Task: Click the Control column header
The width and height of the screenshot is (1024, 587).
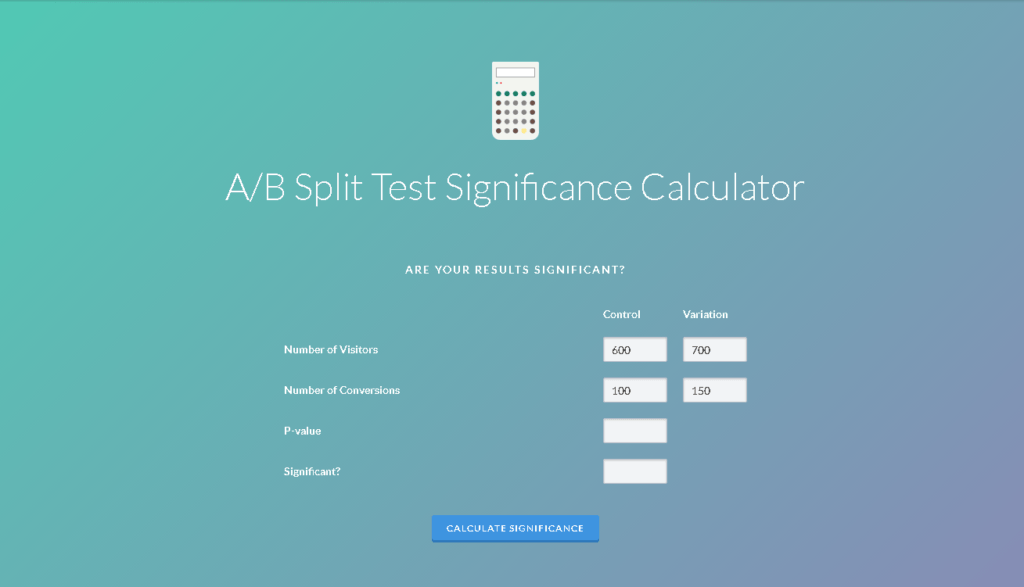Action: coord(621,314)
